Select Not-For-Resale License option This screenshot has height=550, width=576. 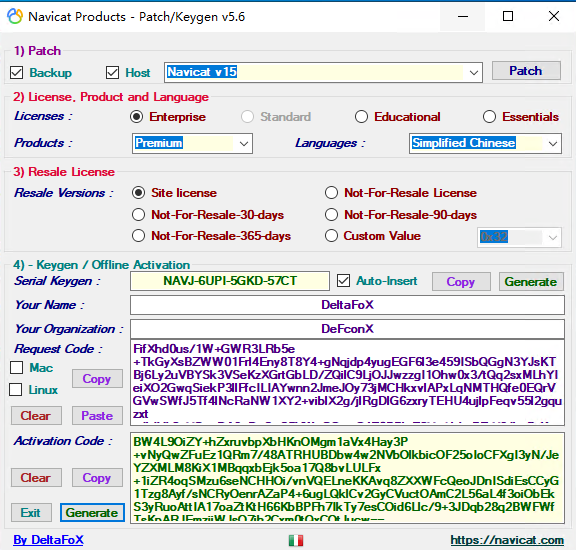[x=331, y=193]
